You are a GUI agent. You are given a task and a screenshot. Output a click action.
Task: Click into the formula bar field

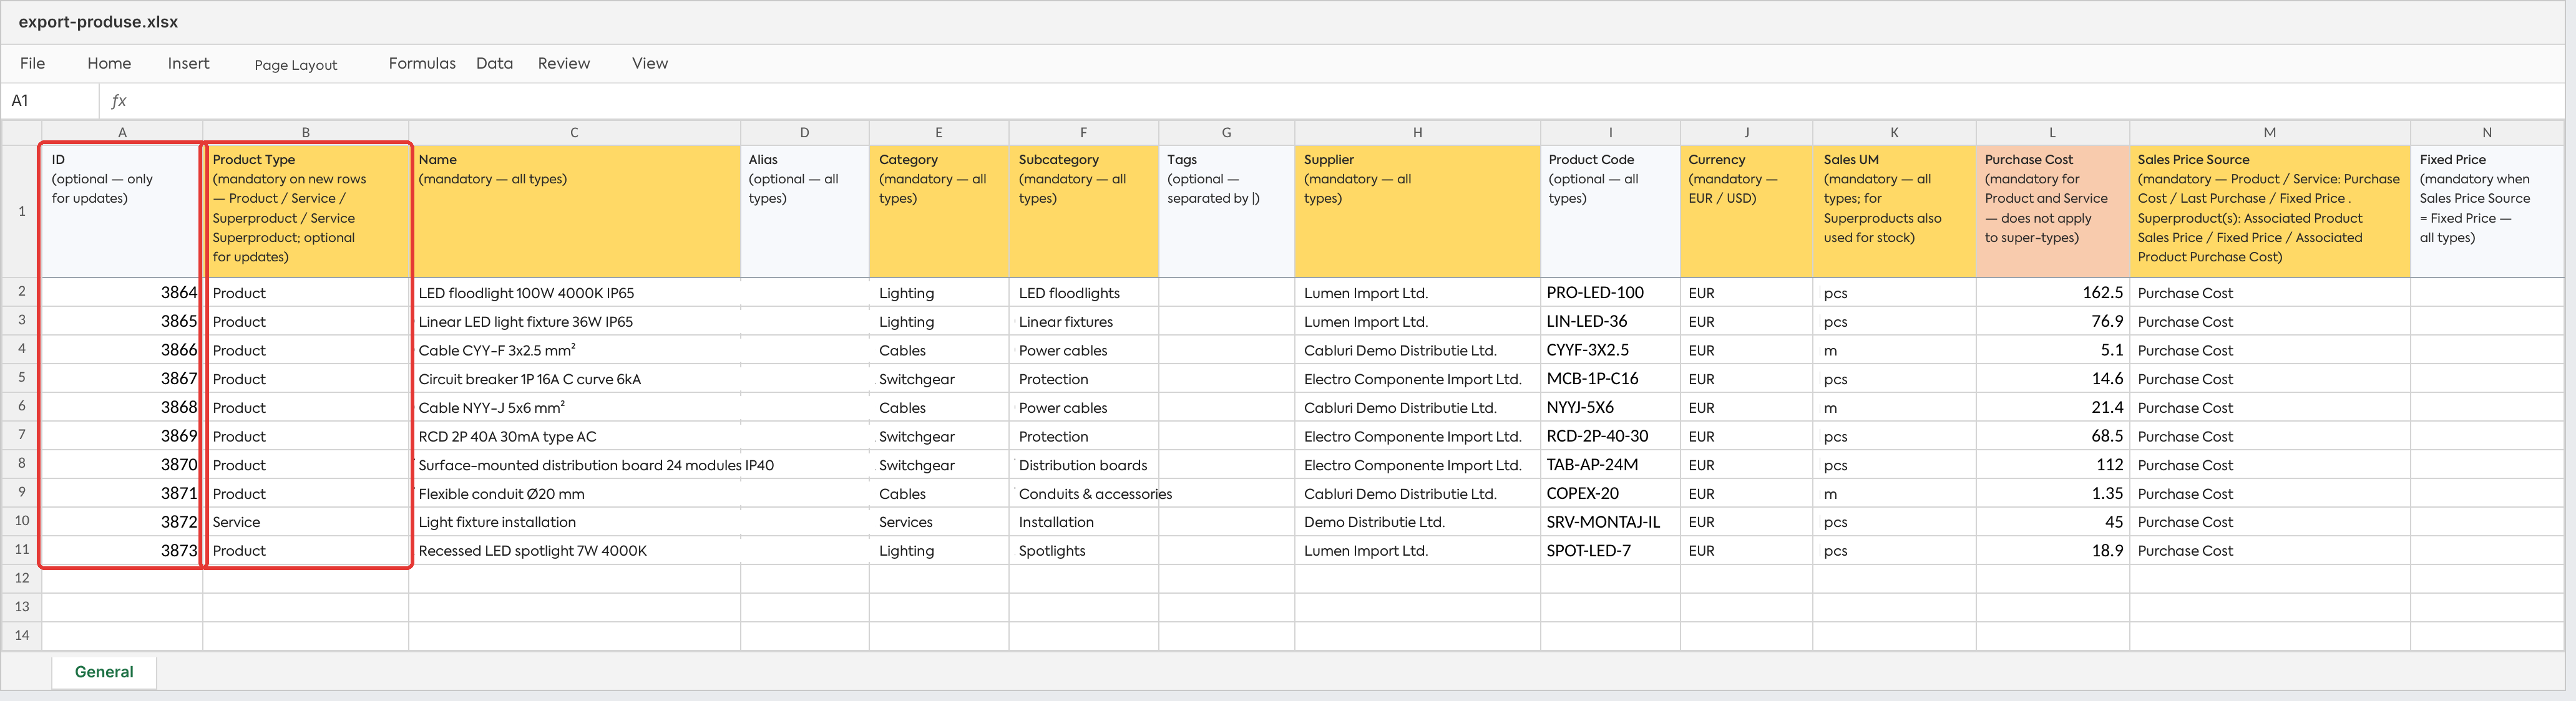1350,100
